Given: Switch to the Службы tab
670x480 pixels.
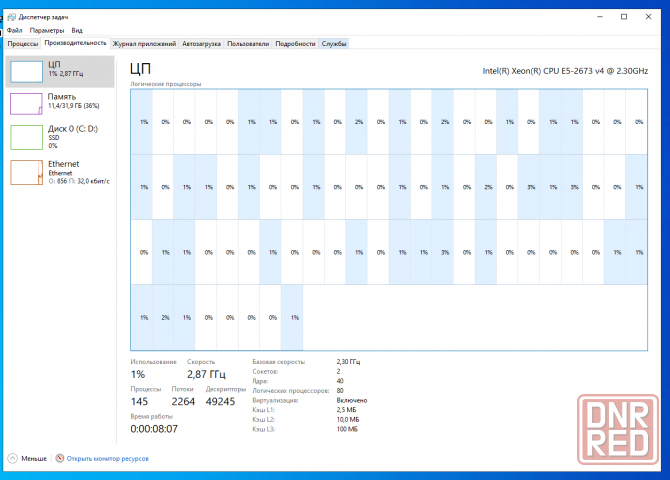Looking at the screenshot, I should pyautogui.click(x=334, y=44).
